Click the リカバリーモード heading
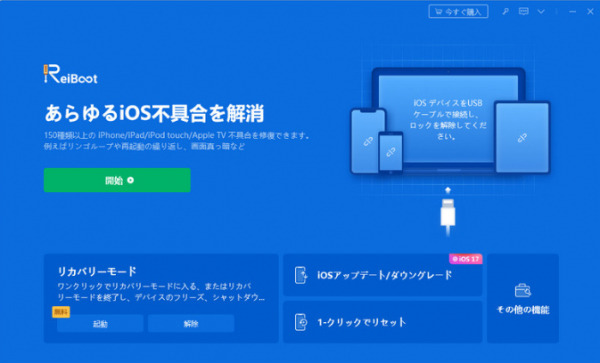Image resolution: width=600 pixels, height=363 pixels. (97, 271)
